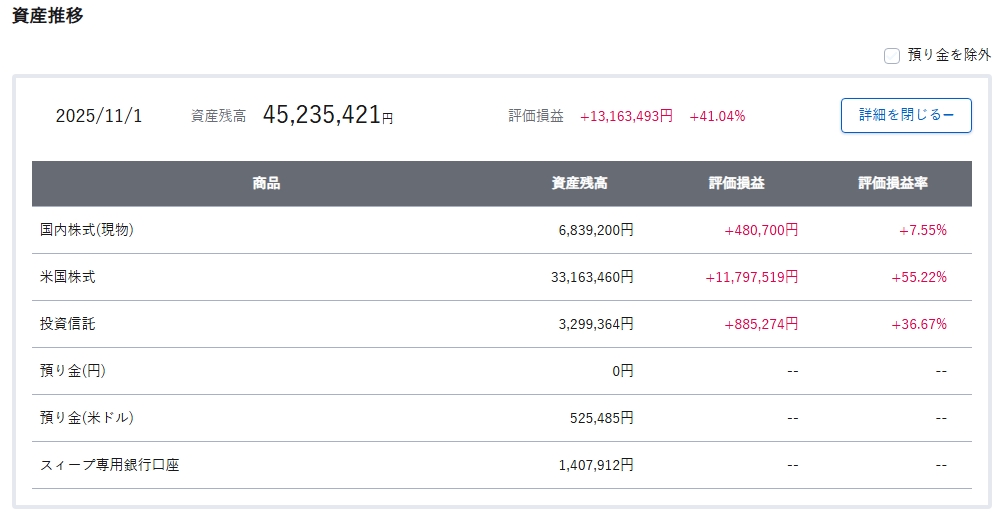The height and width of the screenshot is (514, 1000).
Task: Click the 資産推移 page heading
Action: coord(47,17)
